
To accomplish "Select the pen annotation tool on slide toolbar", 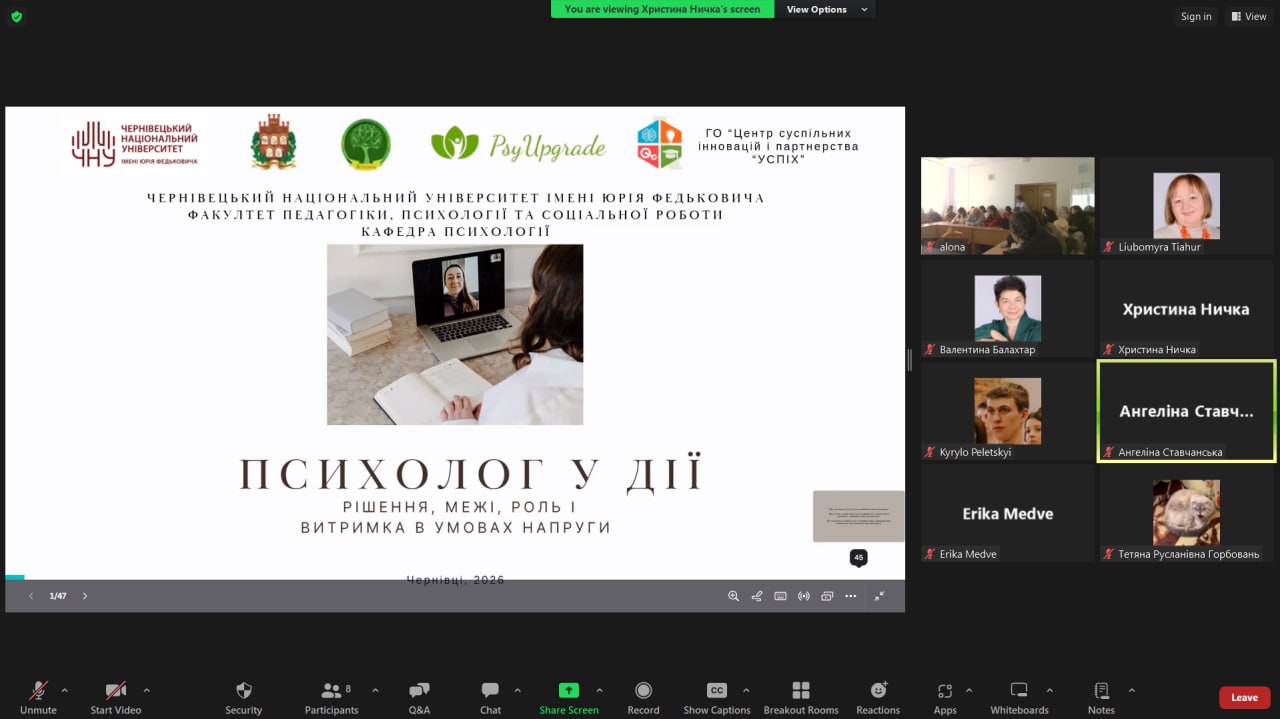I will point(756,596).
